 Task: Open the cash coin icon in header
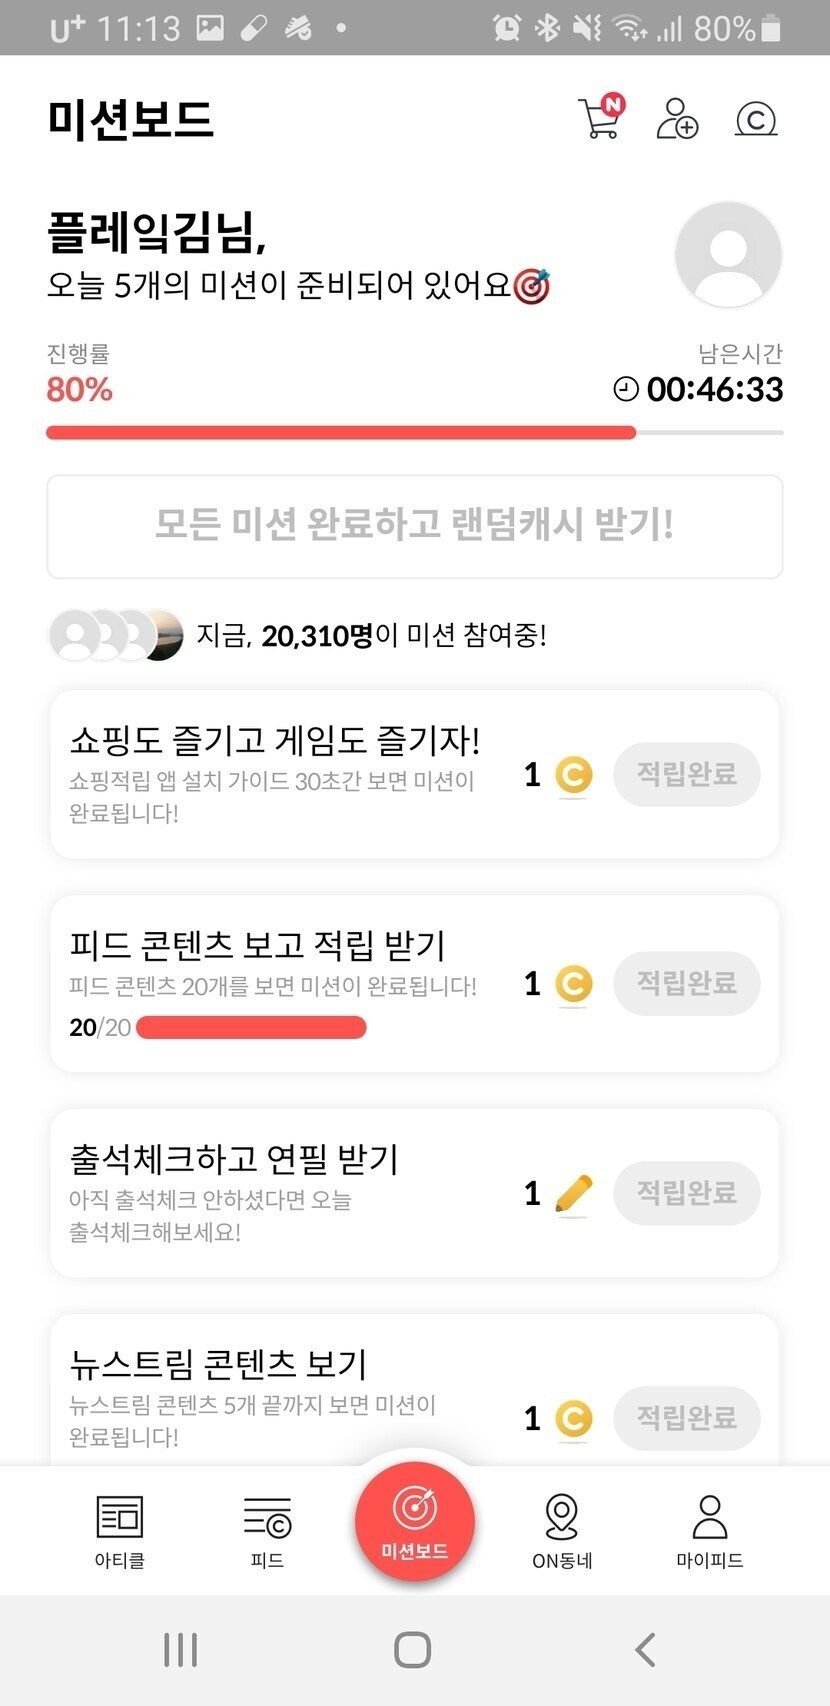click(x=756, y=120)
